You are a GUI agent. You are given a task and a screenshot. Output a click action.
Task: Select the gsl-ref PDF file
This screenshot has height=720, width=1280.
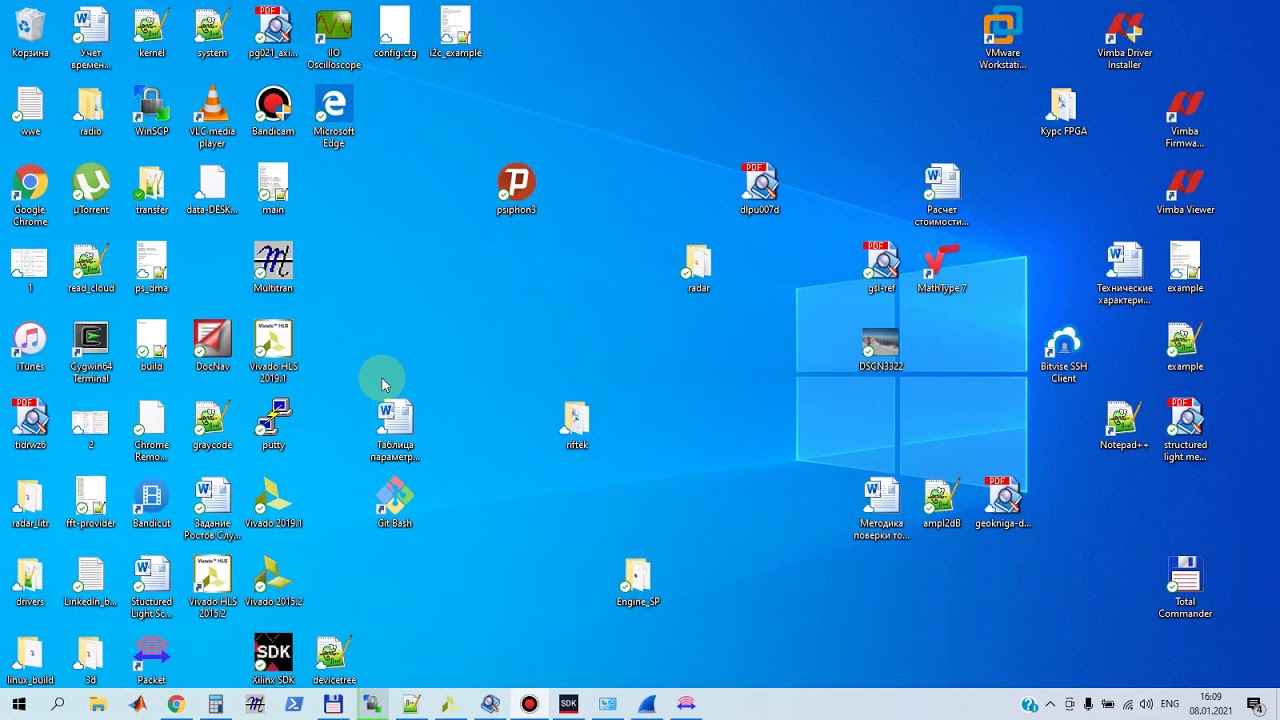pos(881,267)
